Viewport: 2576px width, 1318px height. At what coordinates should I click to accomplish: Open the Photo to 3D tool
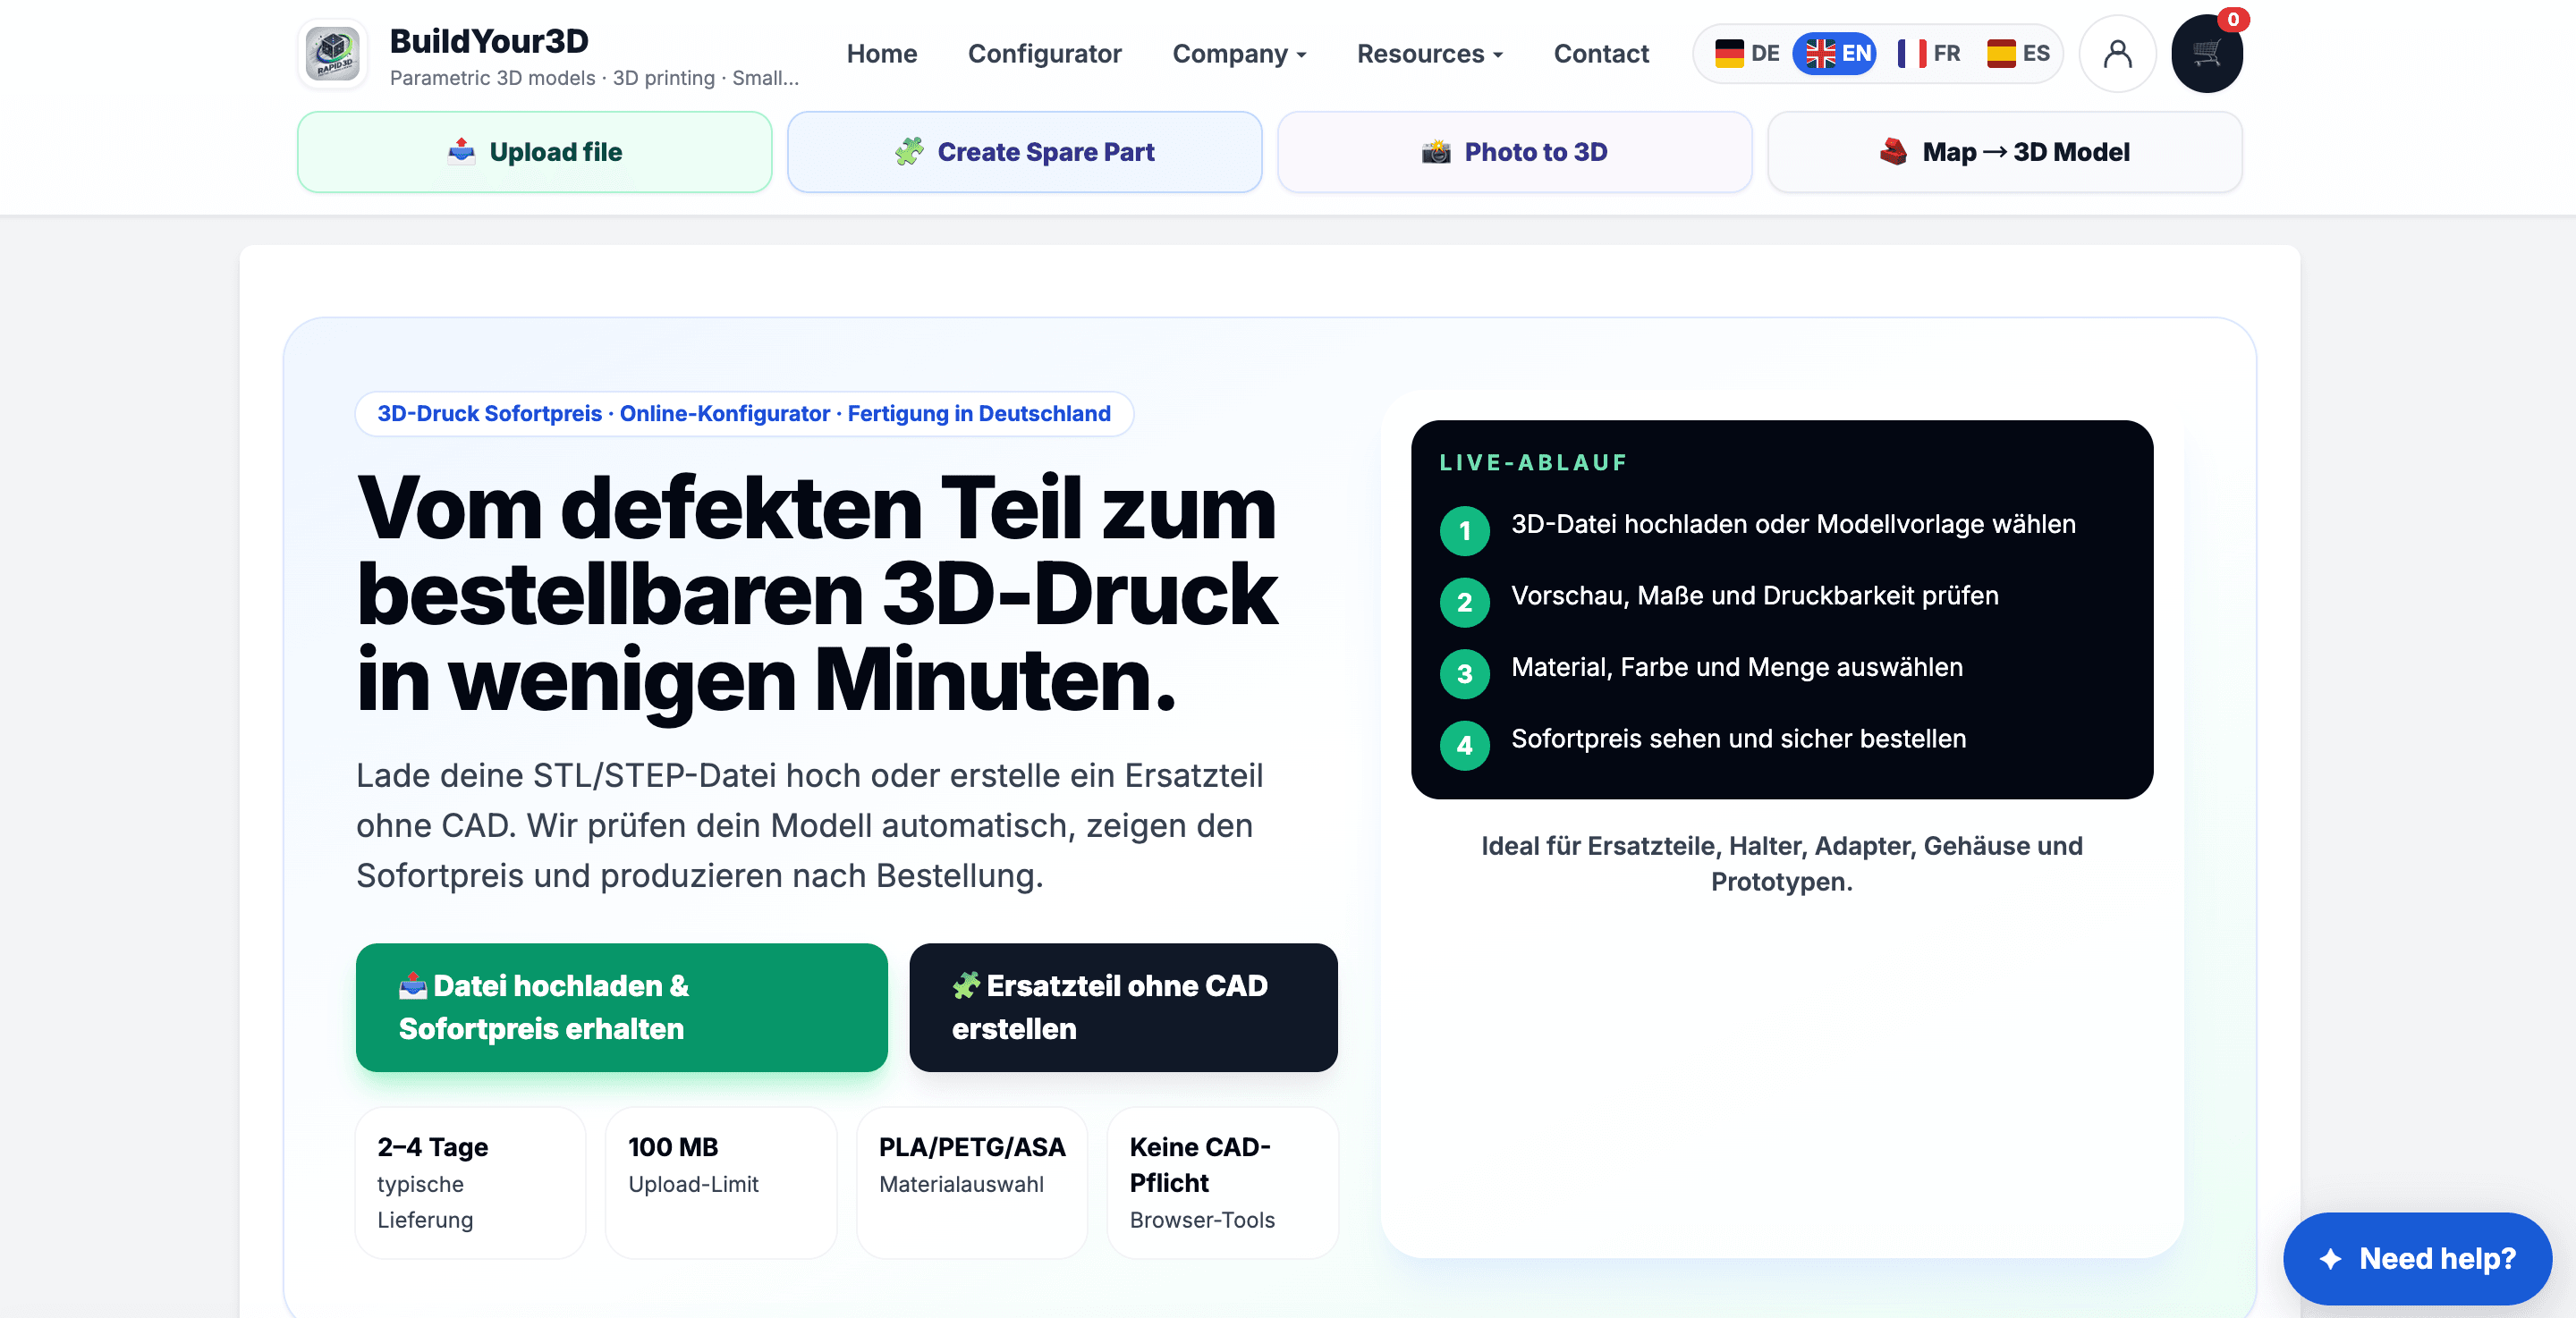(1514, 152)
